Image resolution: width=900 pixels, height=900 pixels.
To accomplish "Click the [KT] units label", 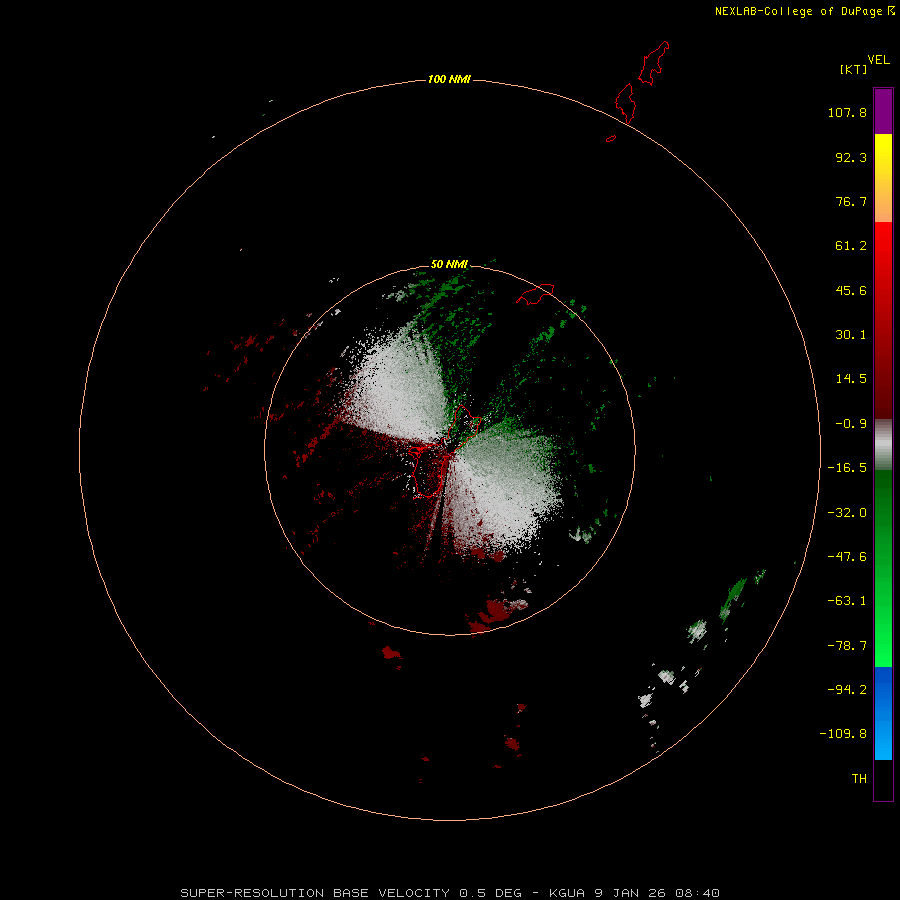I will (x=853, y=69).
